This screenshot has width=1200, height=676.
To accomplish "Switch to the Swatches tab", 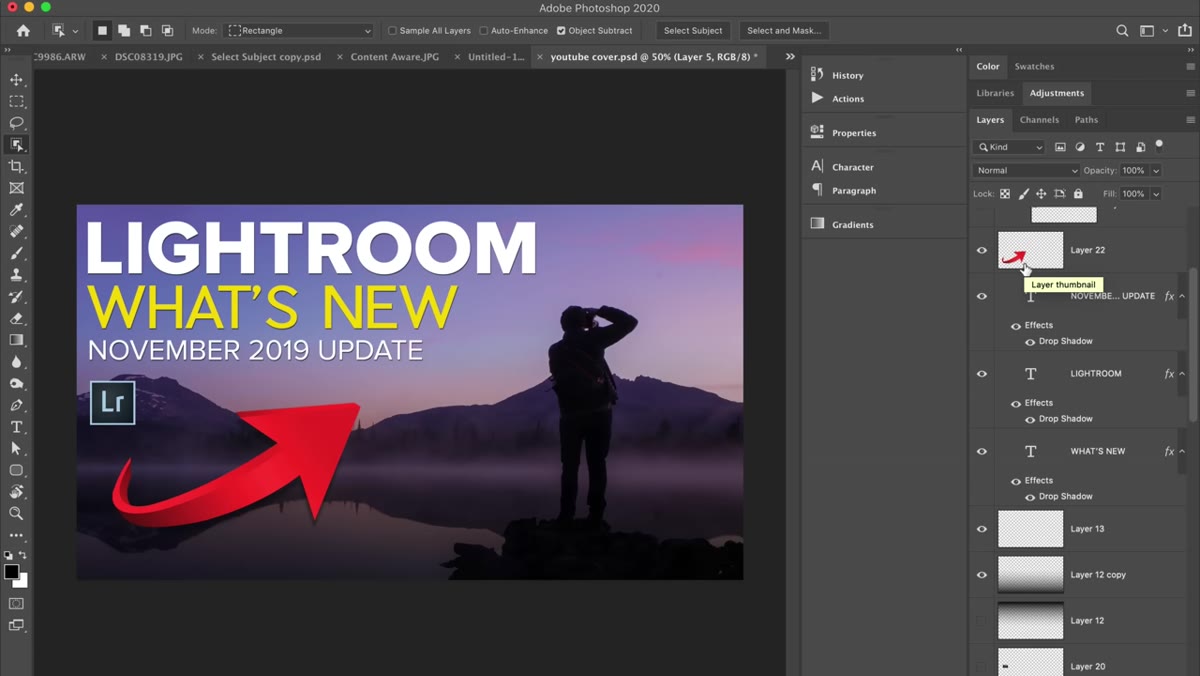I will coord(1034,67).
